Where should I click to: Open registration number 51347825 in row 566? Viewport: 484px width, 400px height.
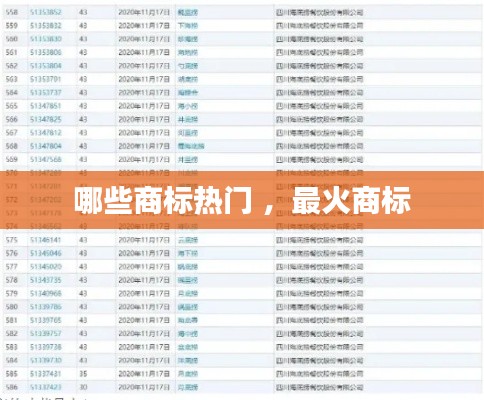(x=46, y=119)
